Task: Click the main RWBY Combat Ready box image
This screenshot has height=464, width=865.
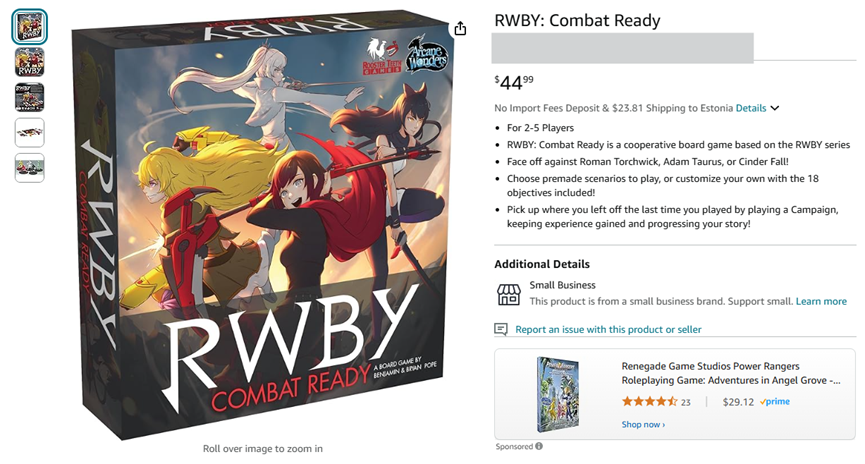Action: click(262, 226)
